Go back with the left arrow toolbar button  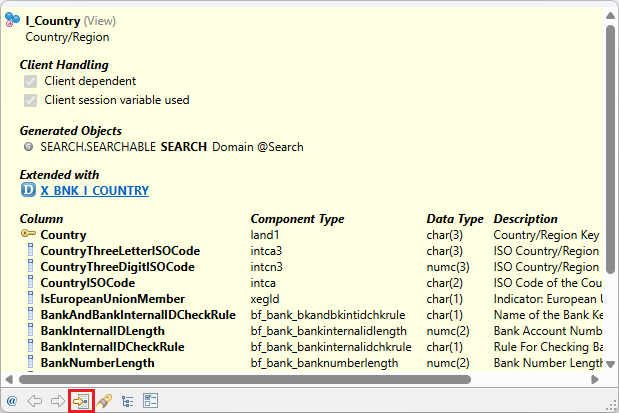(35, 401)
